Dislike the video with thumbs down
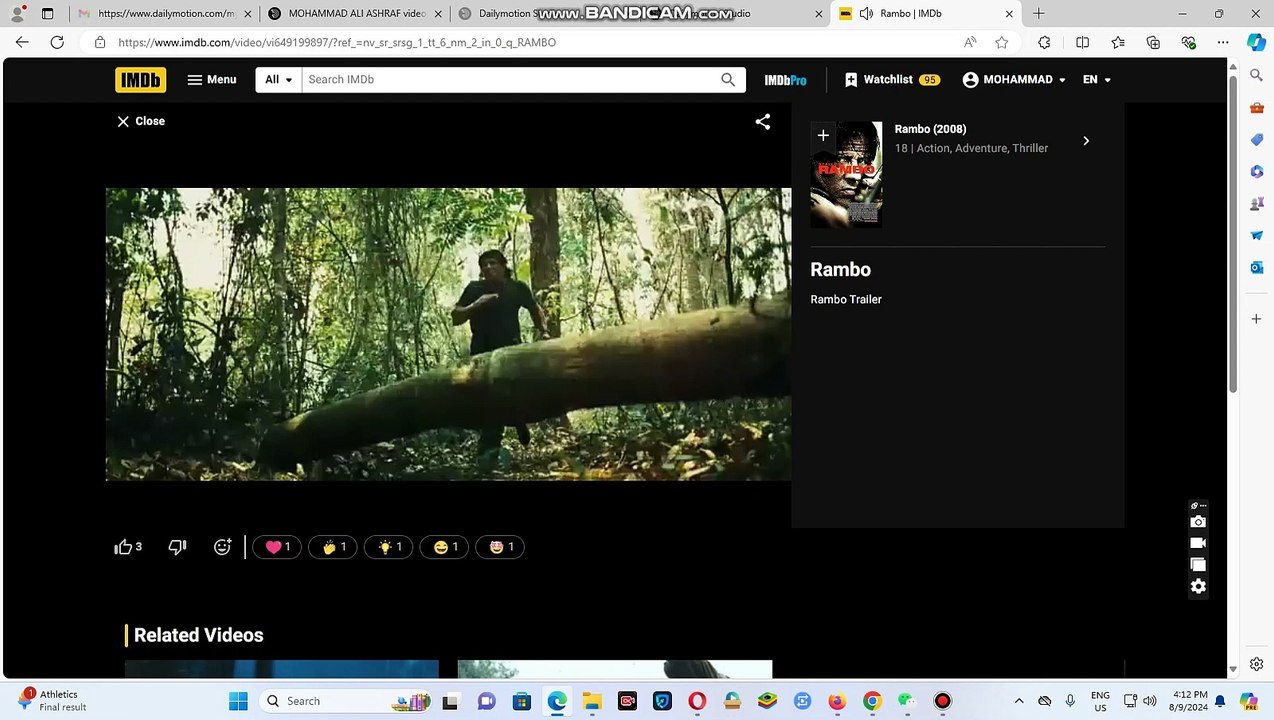Screen dimensions: 1274x720 pyautogui.click(x=177, y=547)
